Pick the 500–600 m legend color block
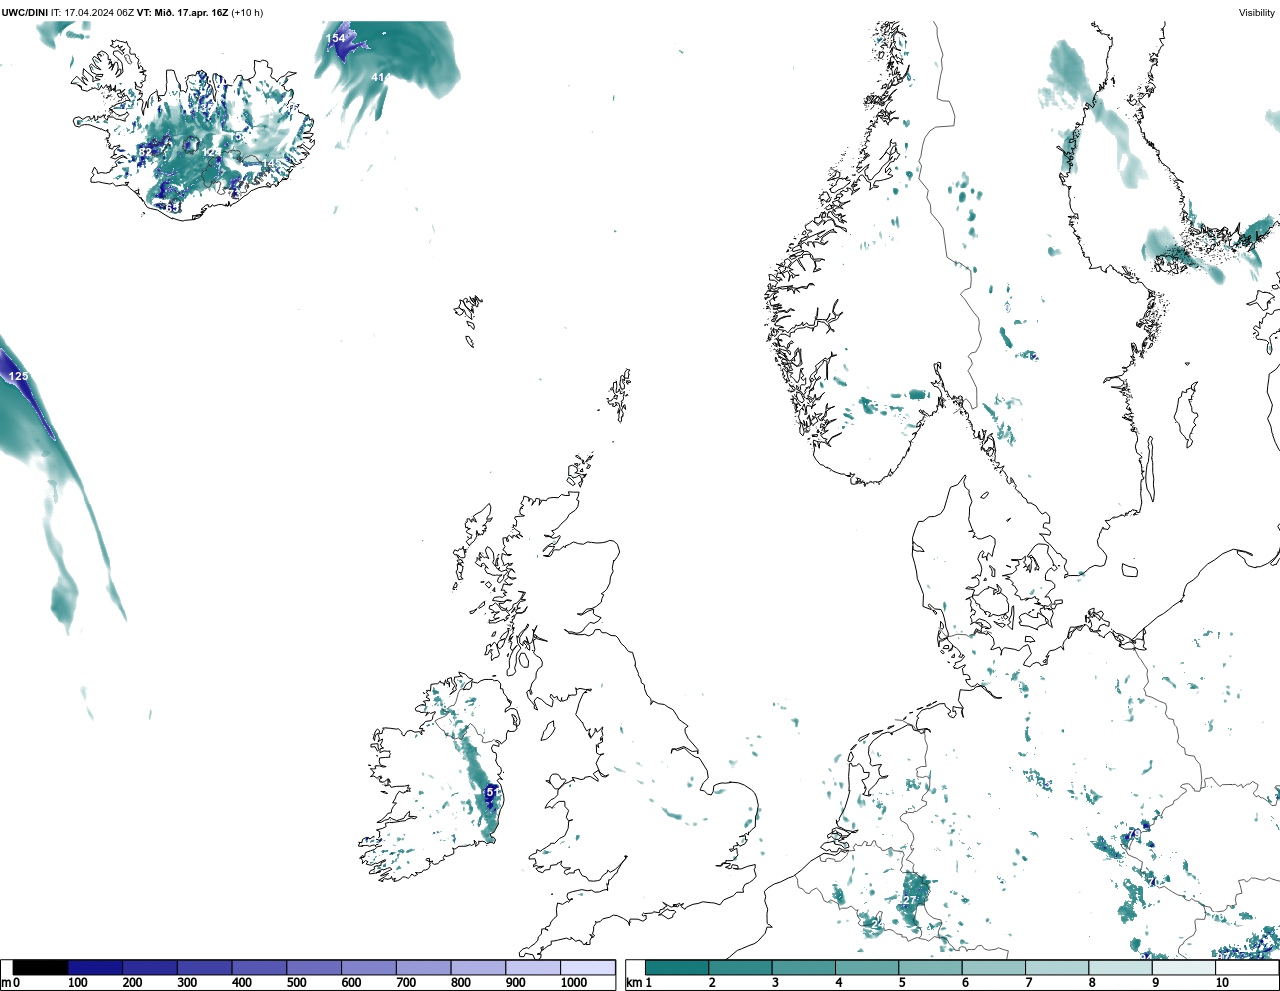The image size is (1280, 991). click(314, 968)
